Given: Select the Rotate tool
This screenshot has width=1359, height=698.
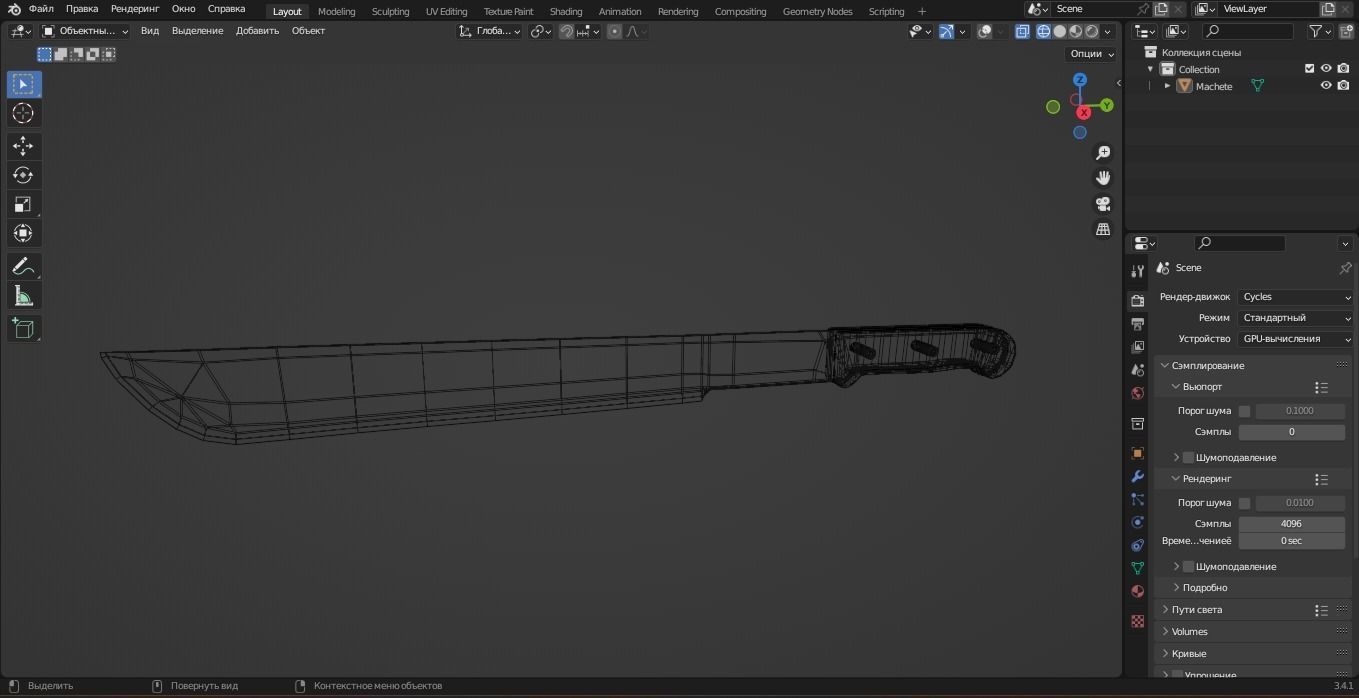Looking at the screenshot, I should 23,175.
